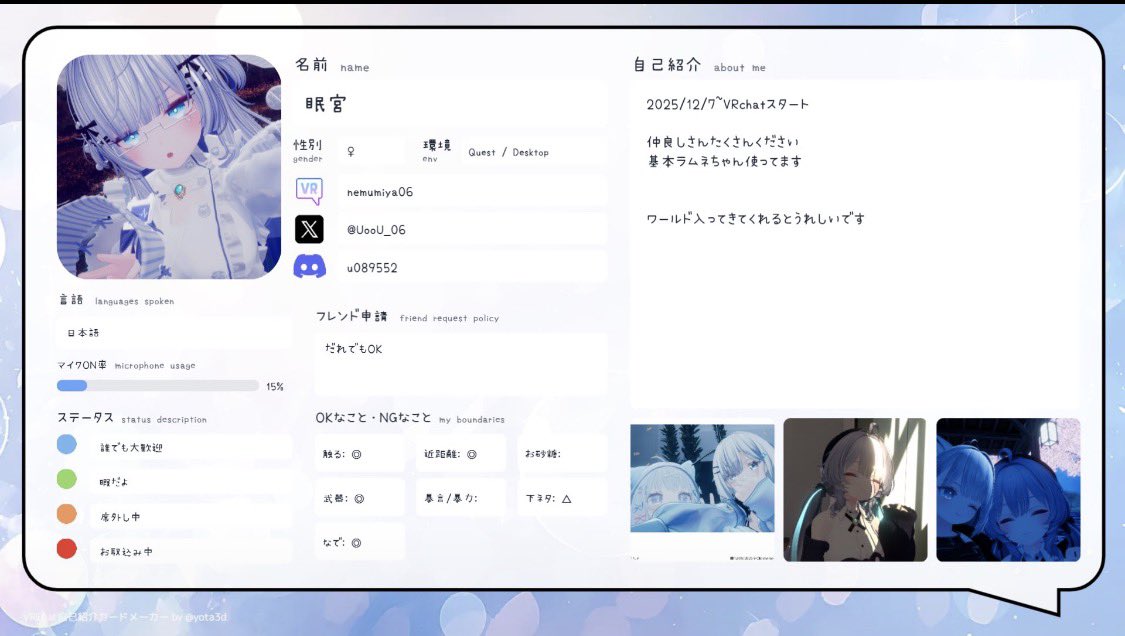The height and width of the screenshot is (636, 1125).
Task: Click the Quest / Desktop environment value
Action: 508,152
